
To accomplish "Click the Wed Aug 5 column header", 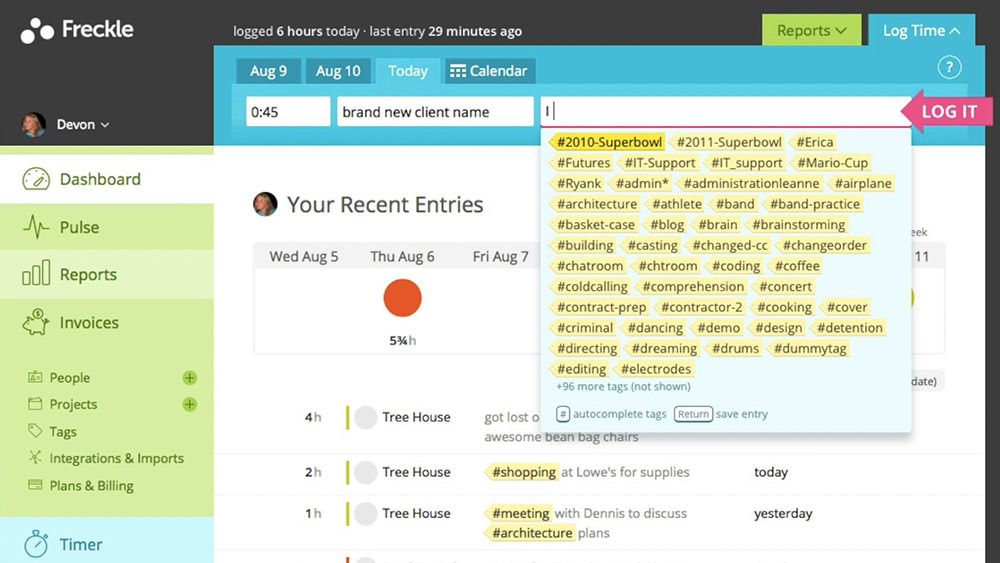I will [304, 257].
